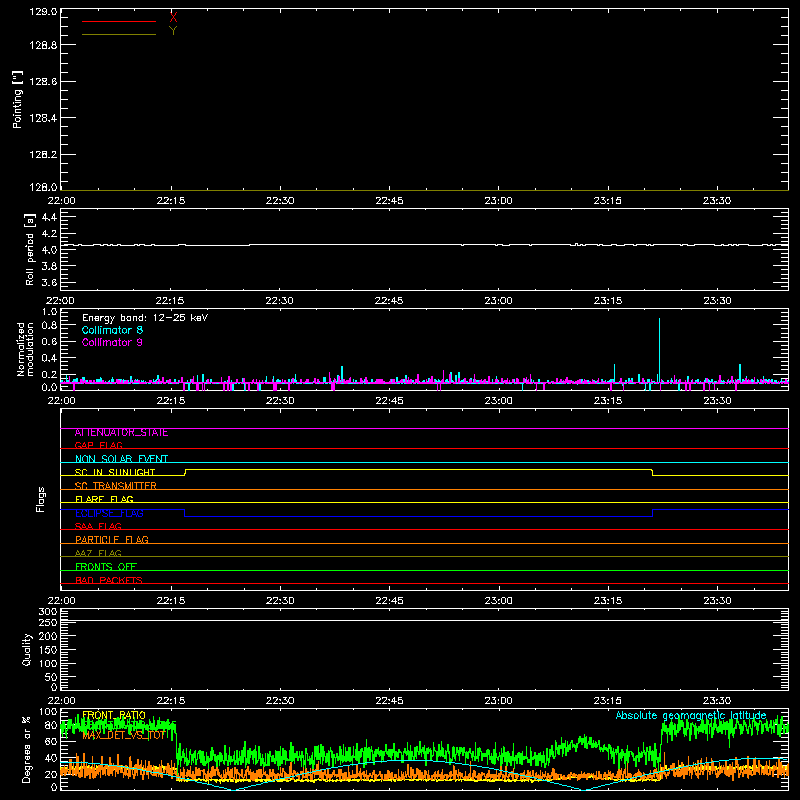
Task: Click the tallest cyan modulation spike
Action: 659,349
